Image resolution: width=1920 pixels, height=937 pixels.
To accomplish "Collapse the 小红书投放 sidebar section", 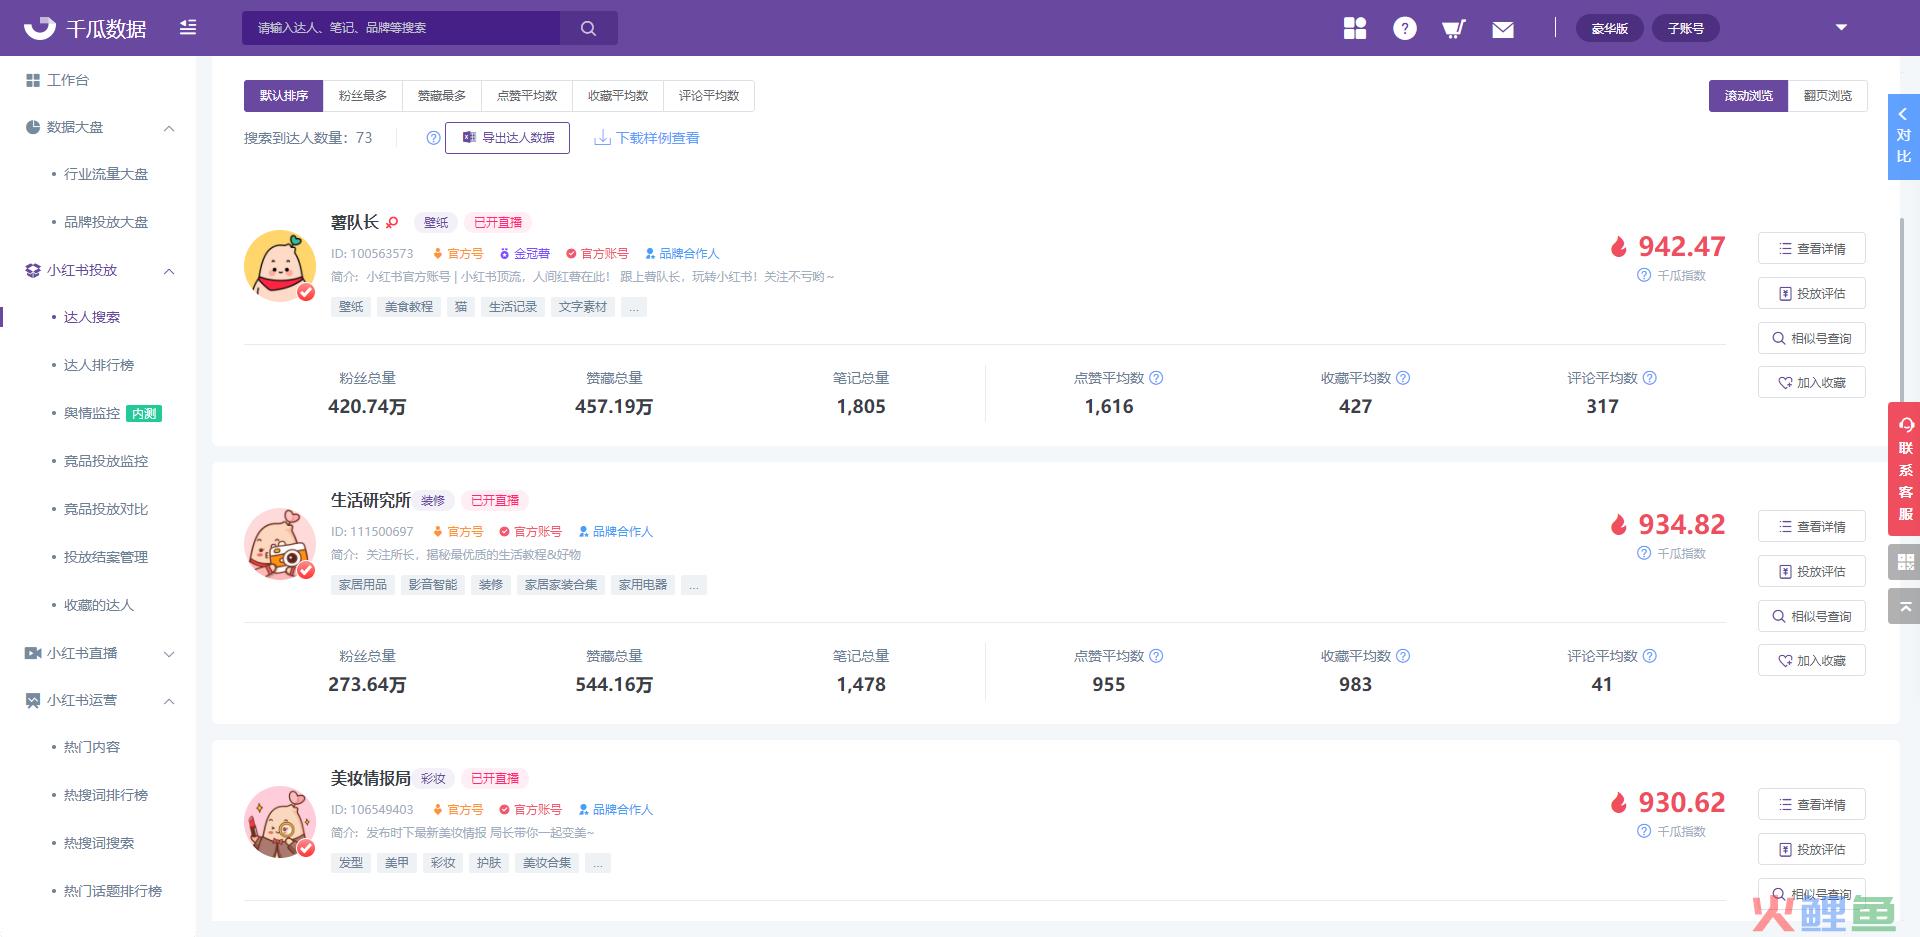I will 169,271.
